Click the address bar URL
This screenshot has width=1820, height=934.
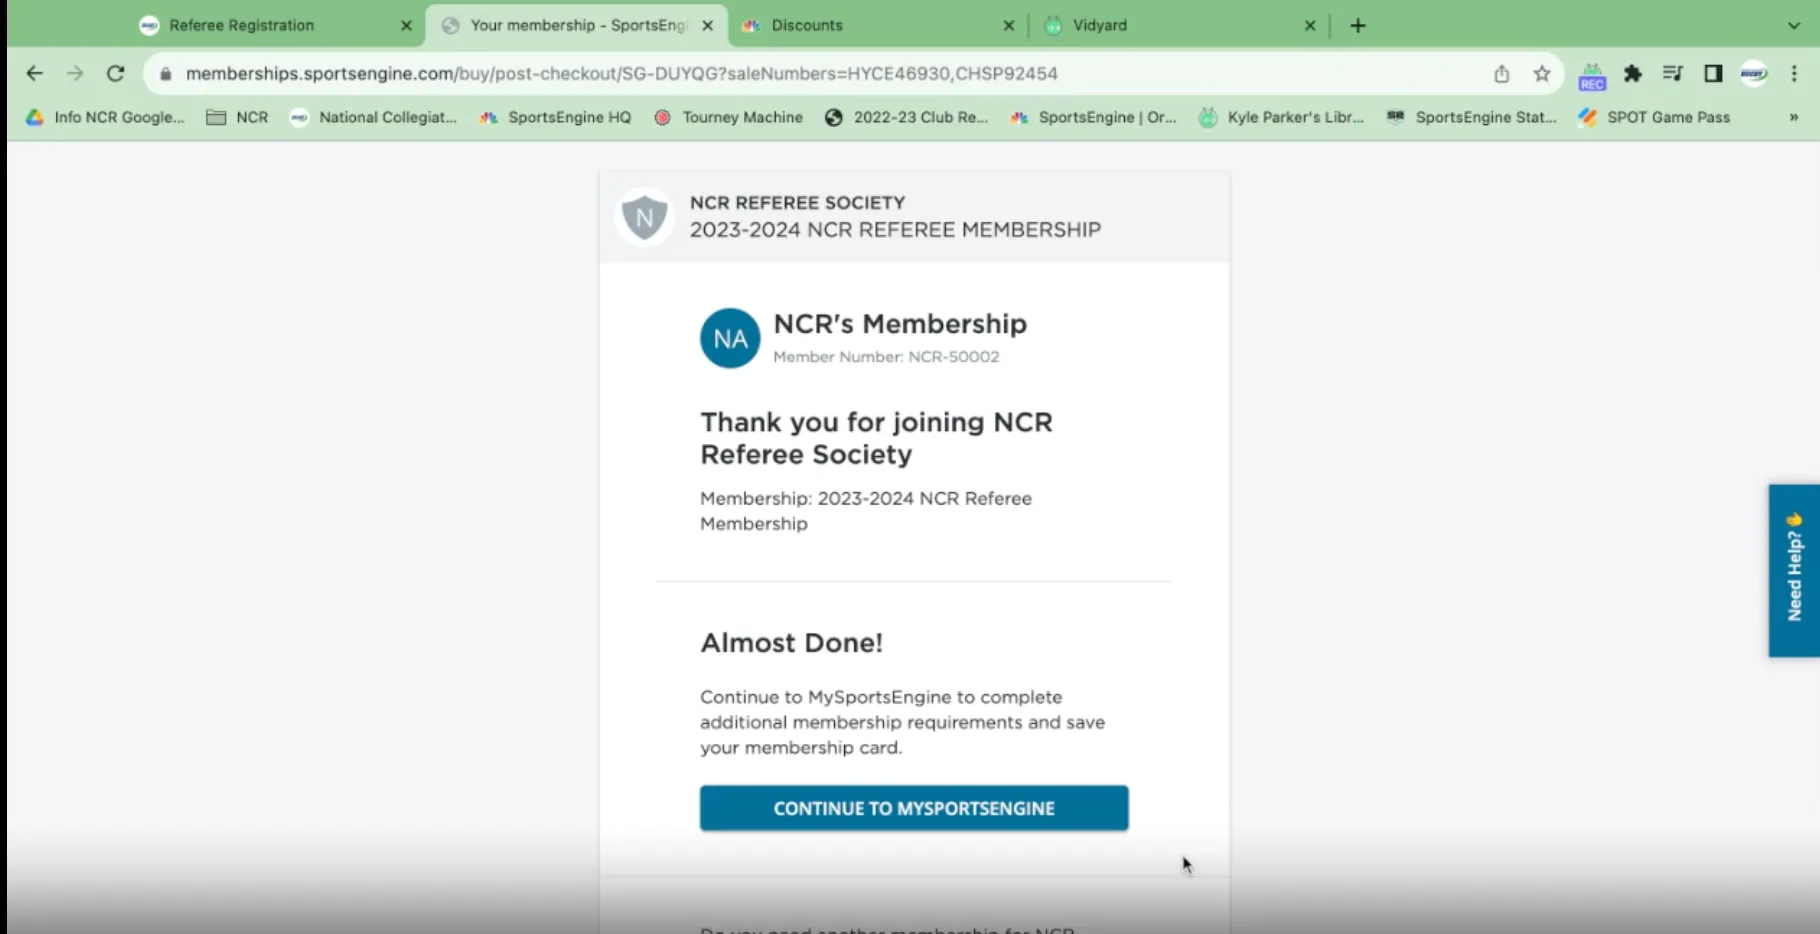(621, 73)
